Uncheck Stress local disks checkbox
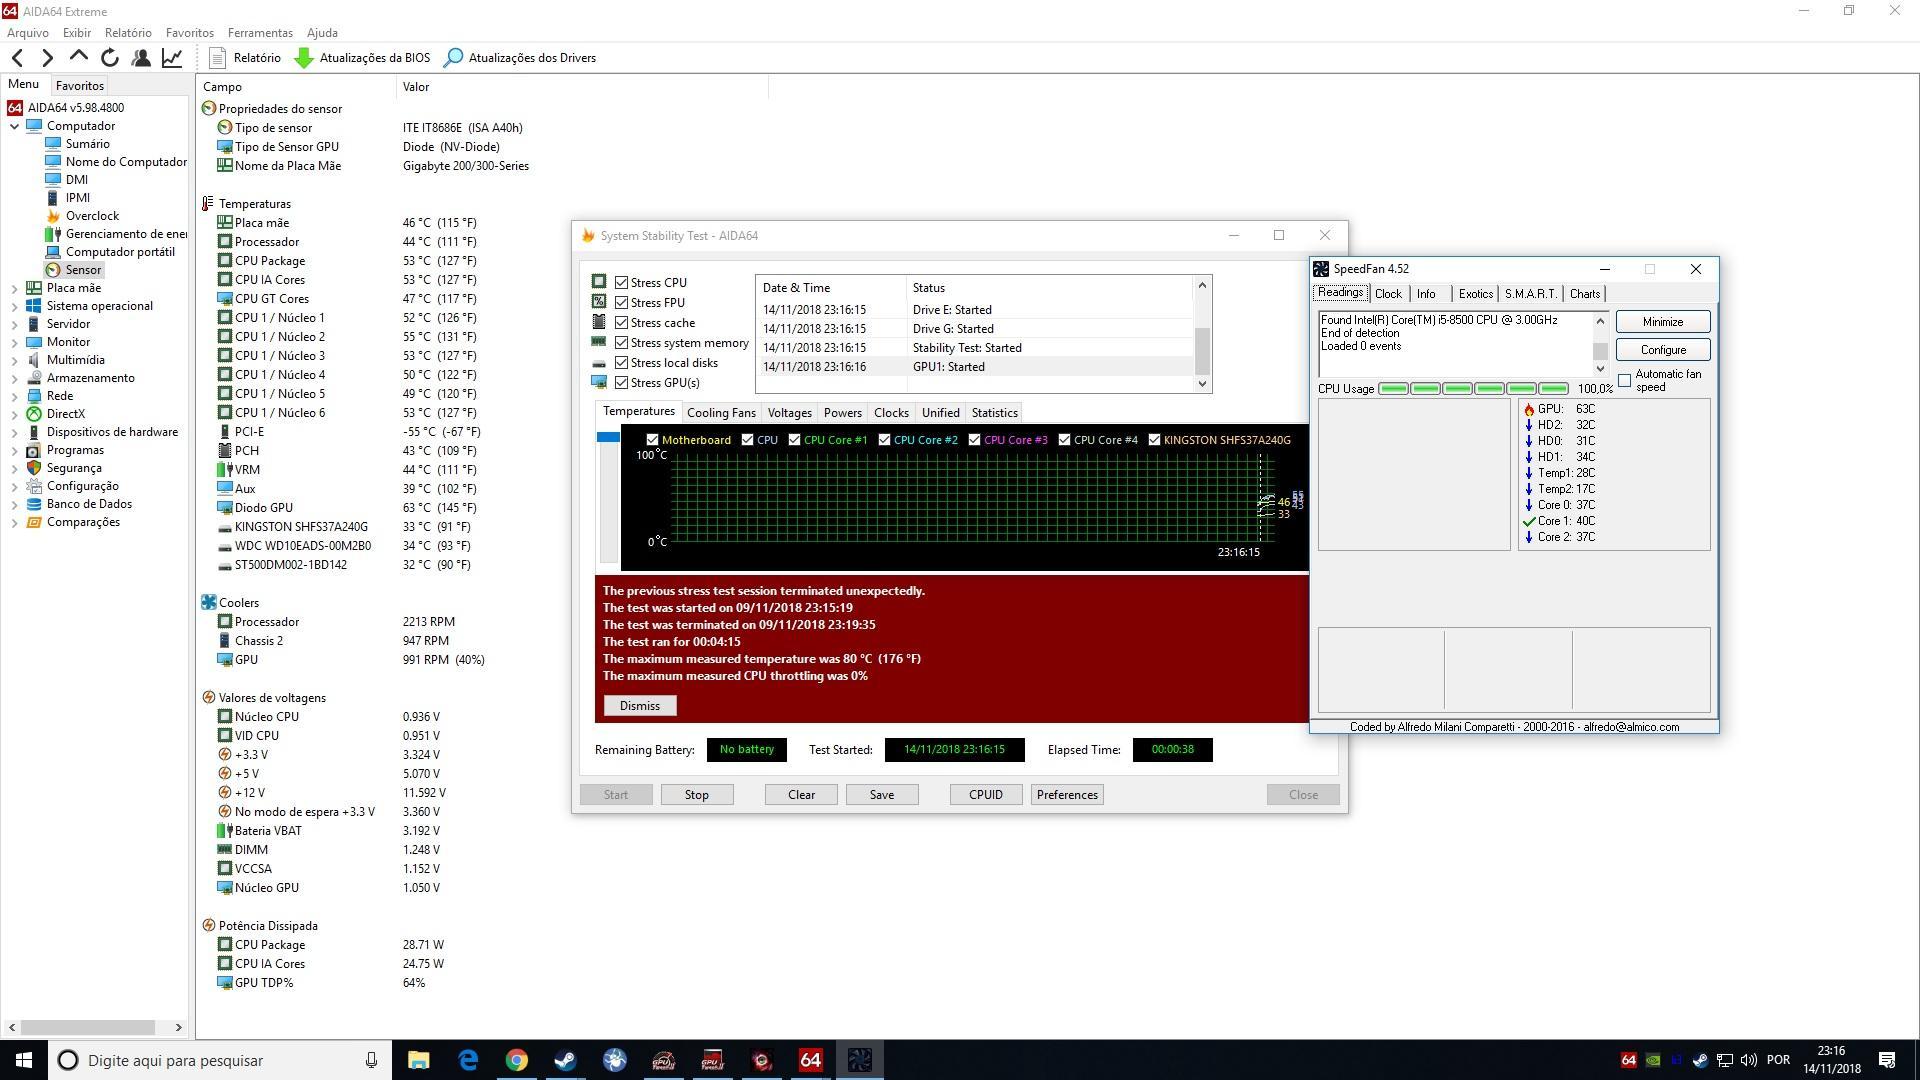The height and width of the screenshot is (1080, 1920). 622,363
